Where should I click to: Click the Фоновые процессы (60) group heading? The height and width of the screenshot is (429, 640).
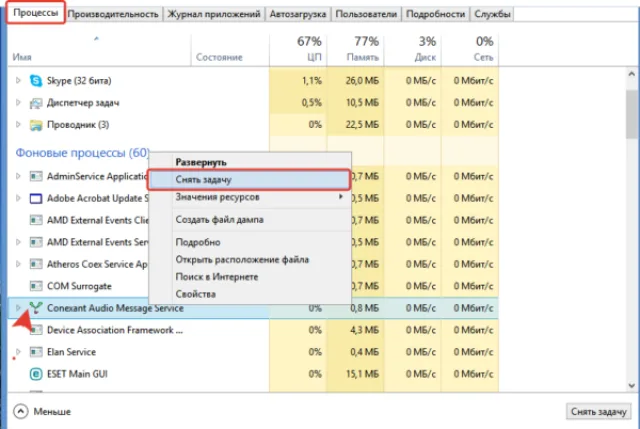point(82,153)
